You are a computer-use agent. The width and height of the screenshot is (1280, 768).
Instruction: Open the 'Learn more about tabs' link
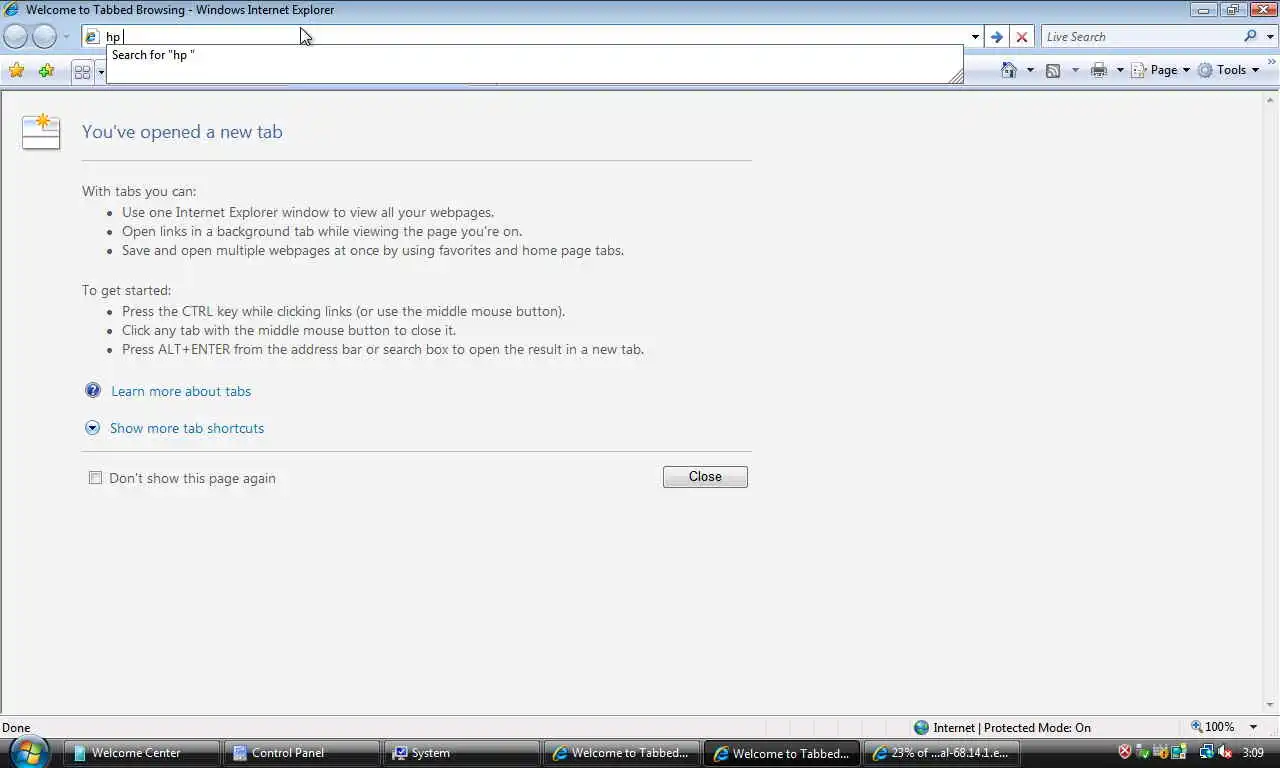click(181, 391)
